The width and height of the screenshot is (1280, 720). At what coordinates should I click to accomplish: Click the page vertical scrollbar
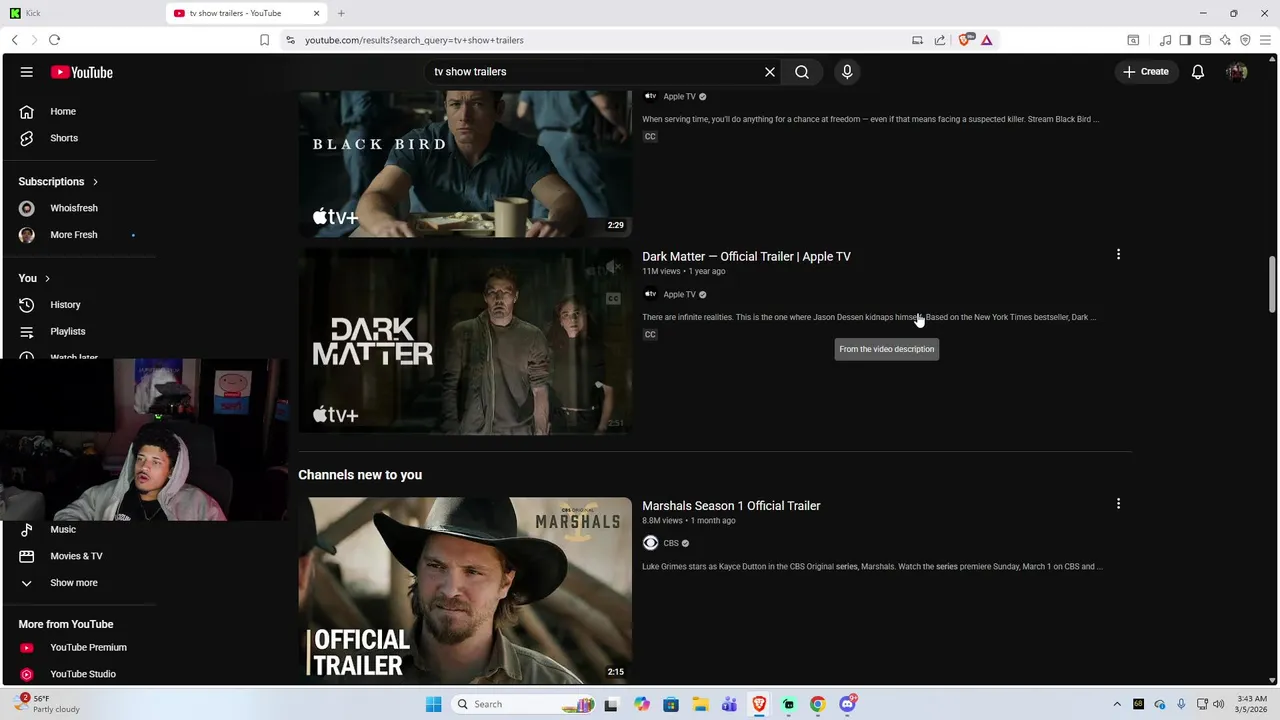[x=1272, y=285]
